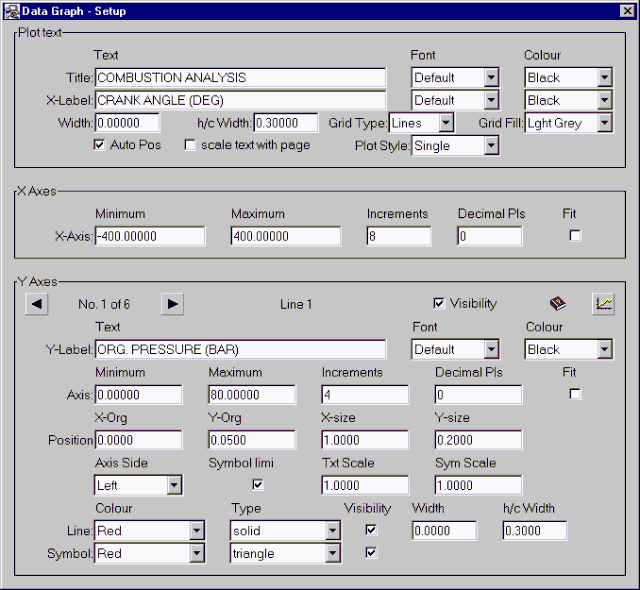Viewport: 640px width, 590px height.
Task: Toggle the Symbol limi checkbox
Action: tap(258, 484)
